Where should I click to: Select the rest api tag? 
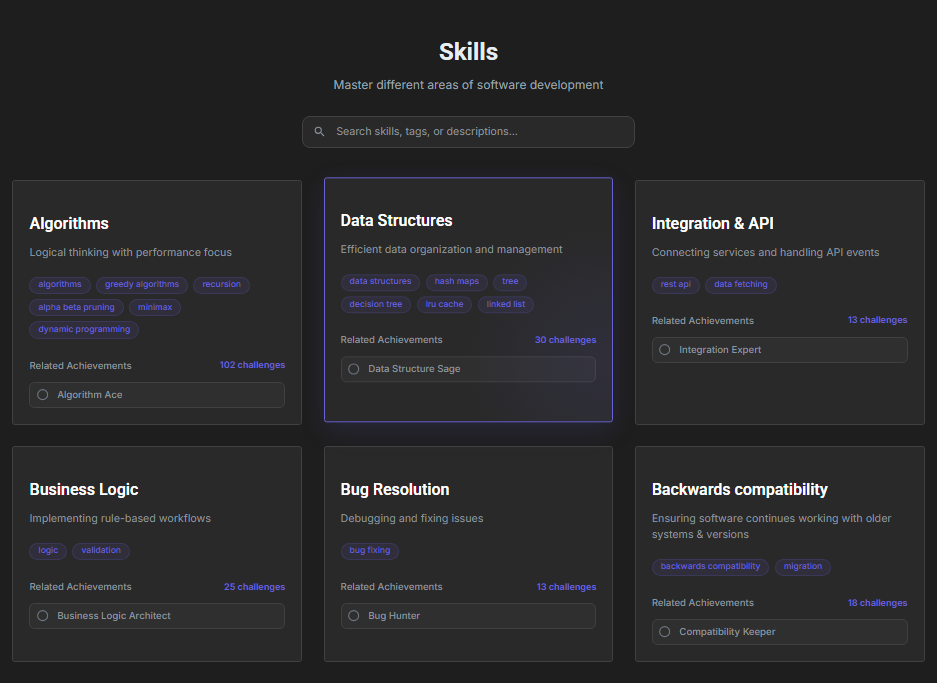tap(676, 285)
